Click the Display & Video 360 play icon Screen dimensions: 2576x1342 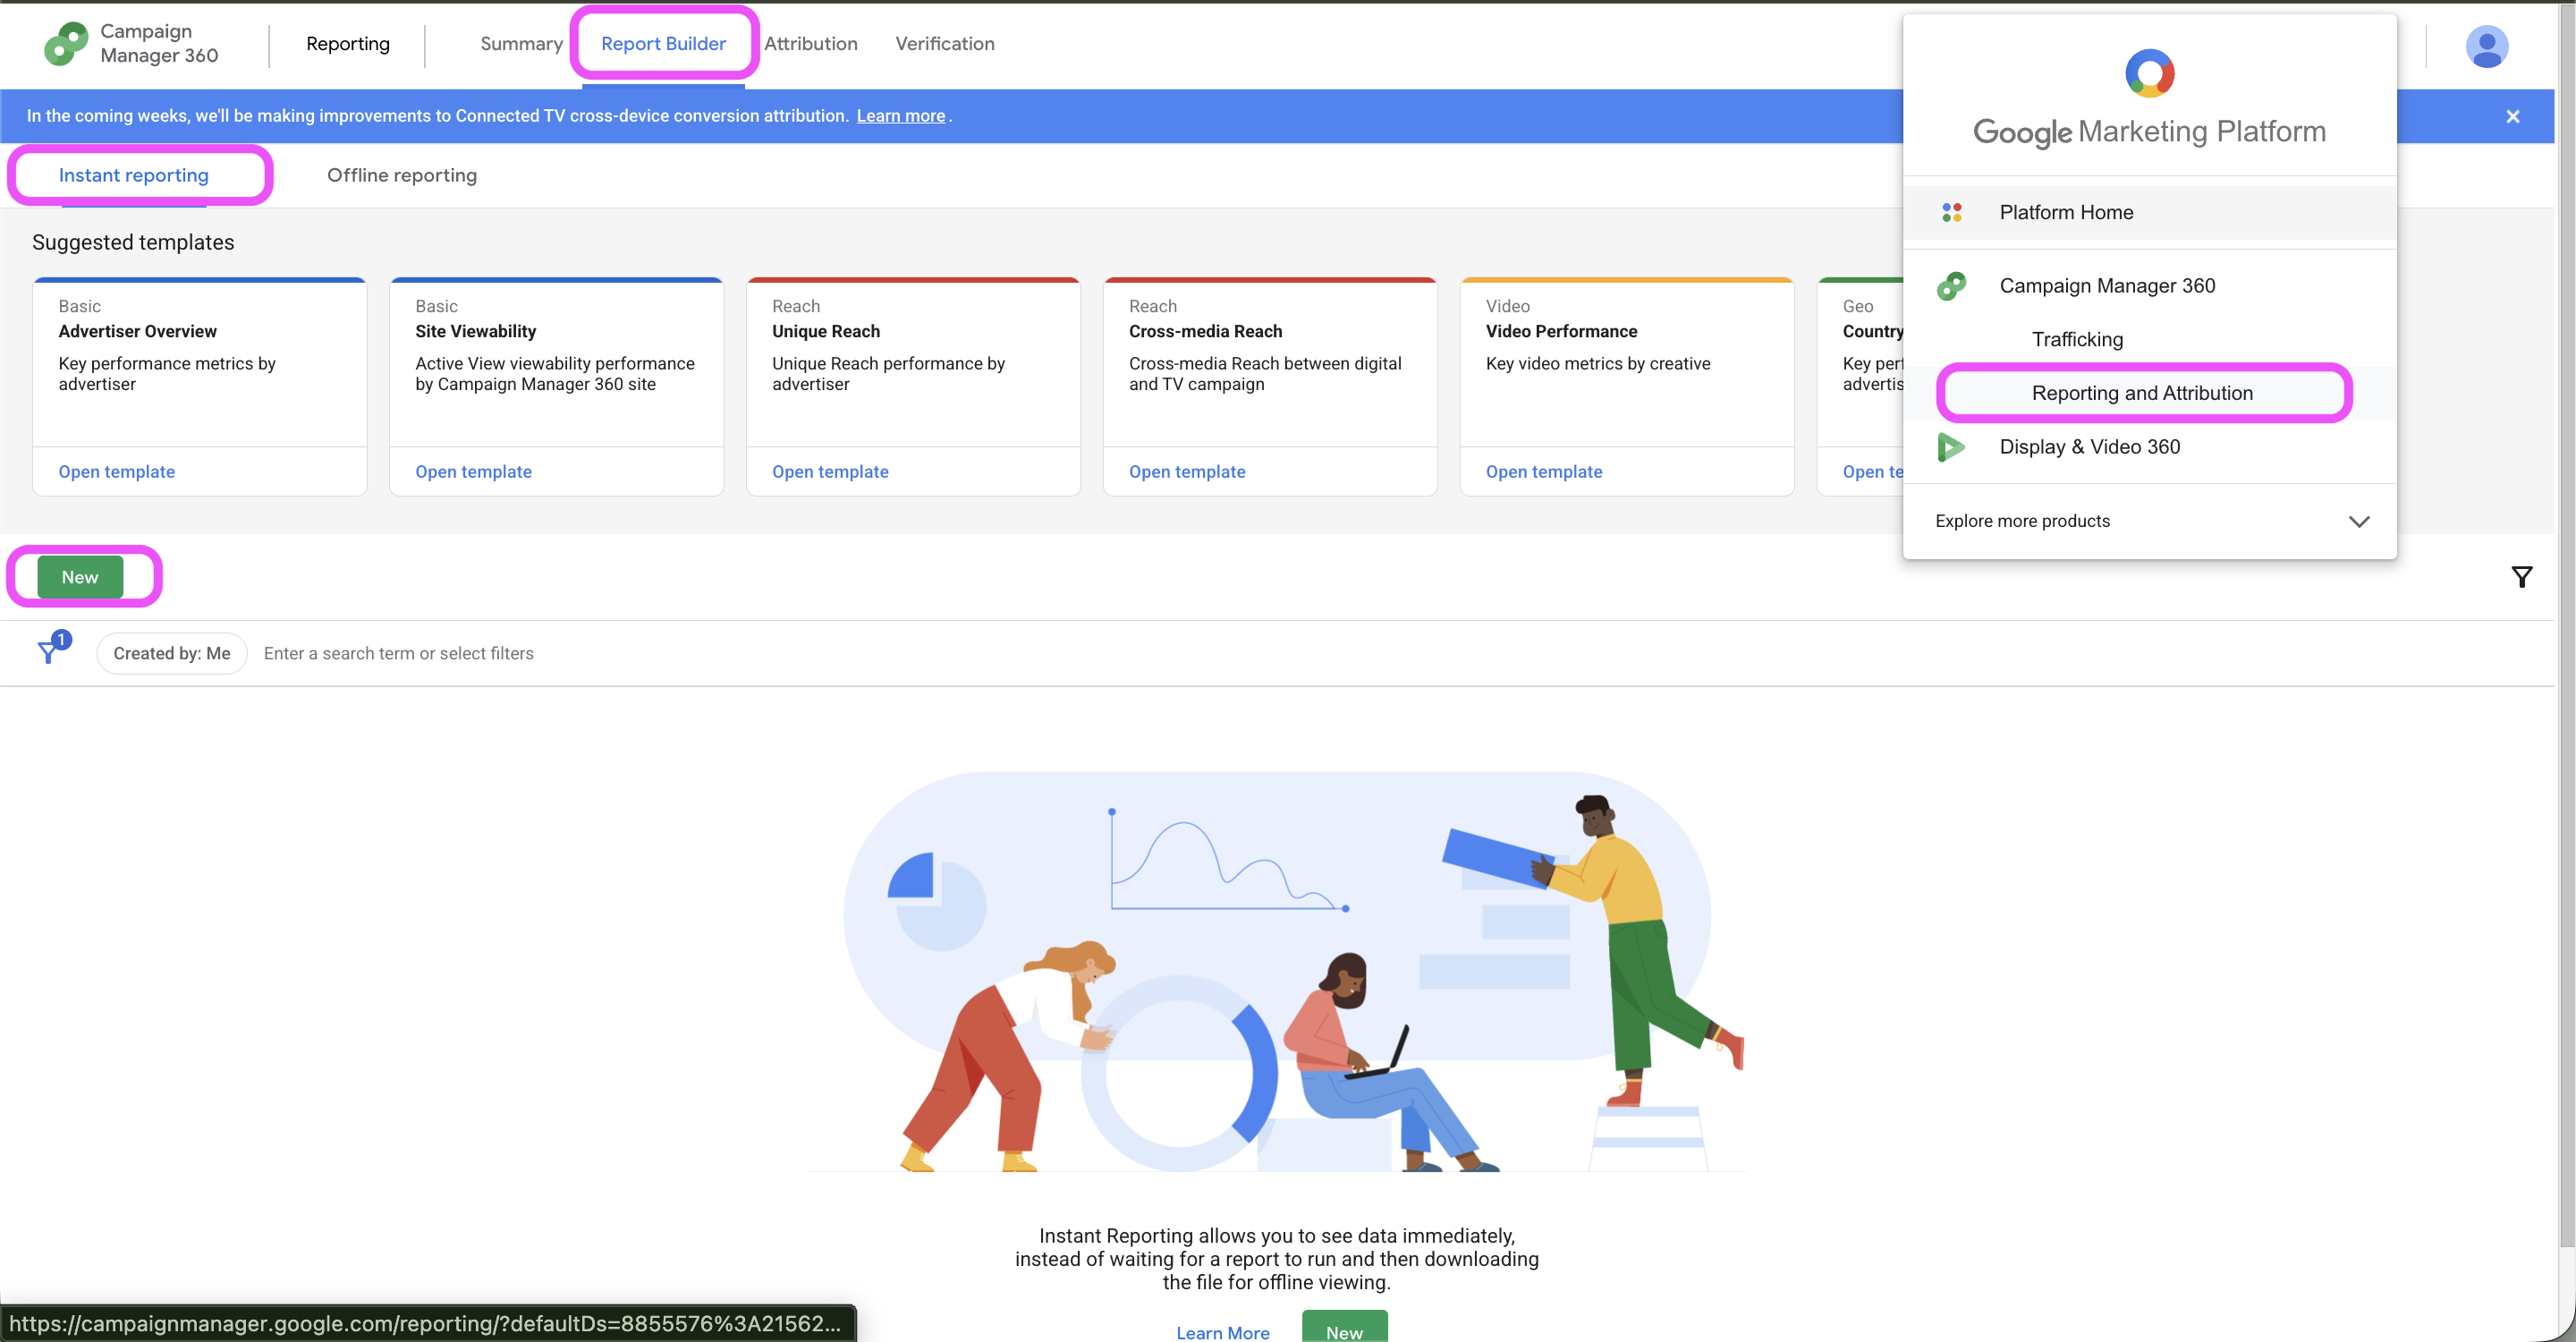point(1950,447)
